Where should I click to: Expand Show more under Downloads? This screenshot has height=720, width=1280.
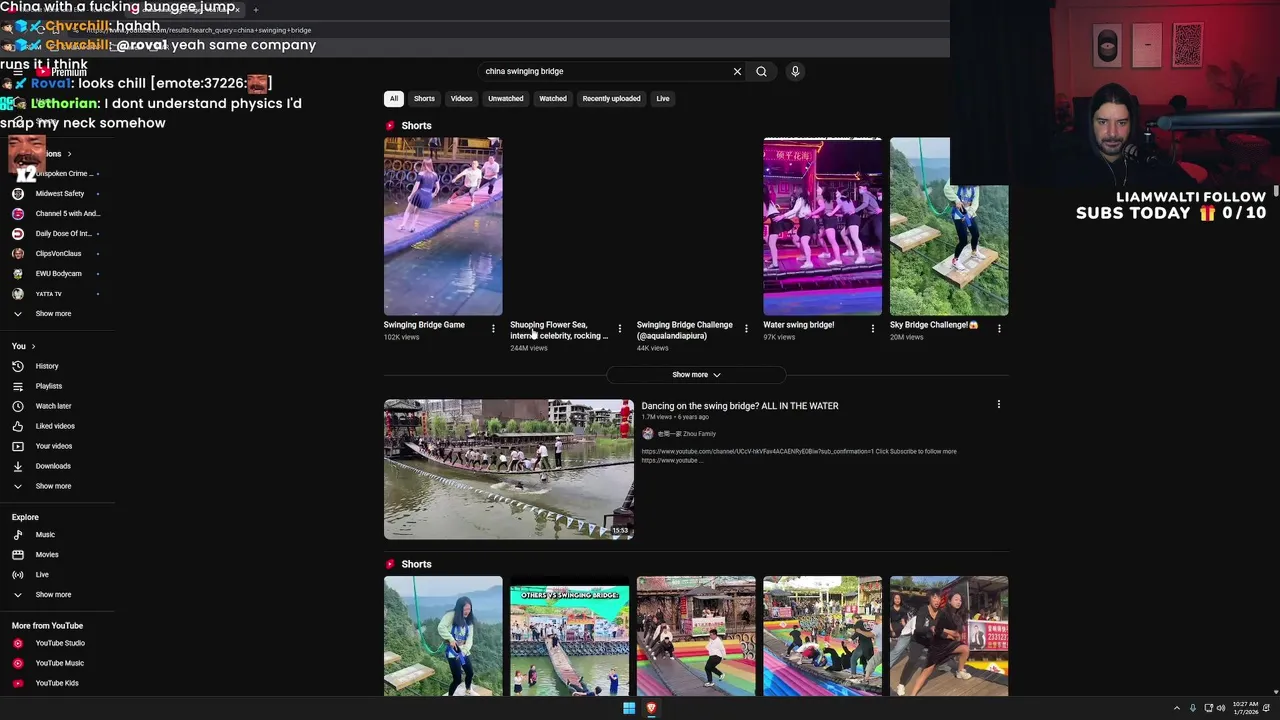click(x=53, y=486)
